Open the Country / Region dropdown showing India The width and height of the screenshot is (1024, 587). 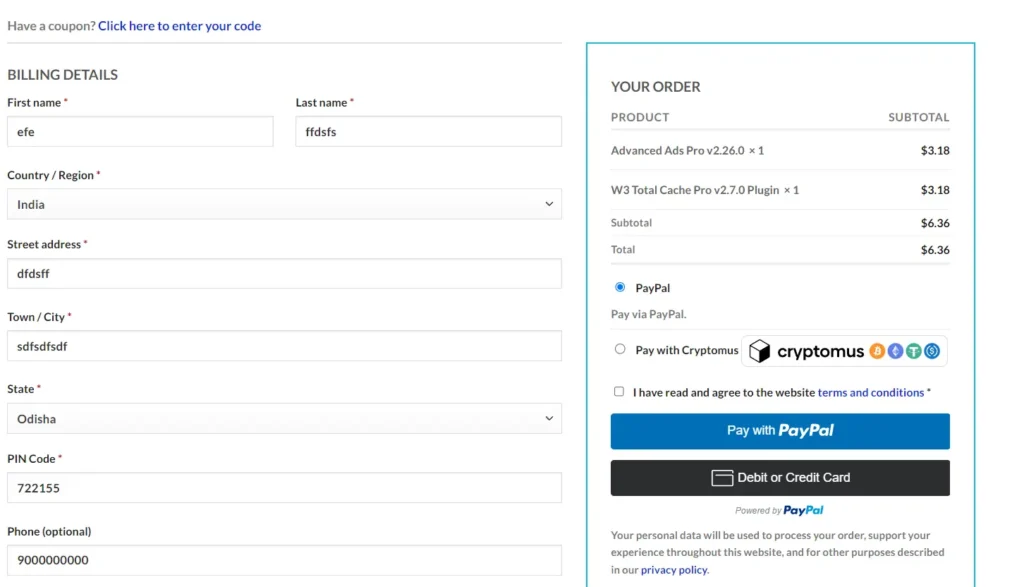[284, 204]
